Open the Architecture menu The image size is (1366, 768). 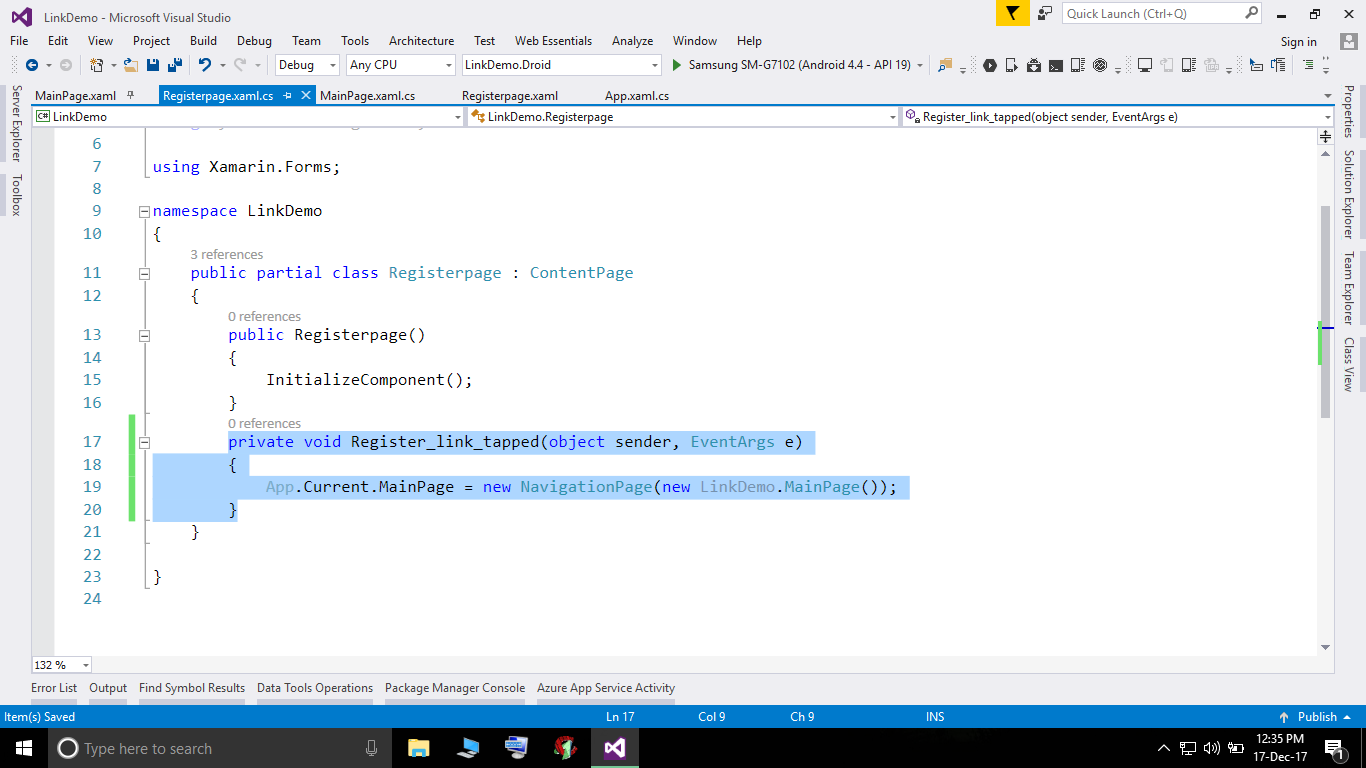click(421, 41)
